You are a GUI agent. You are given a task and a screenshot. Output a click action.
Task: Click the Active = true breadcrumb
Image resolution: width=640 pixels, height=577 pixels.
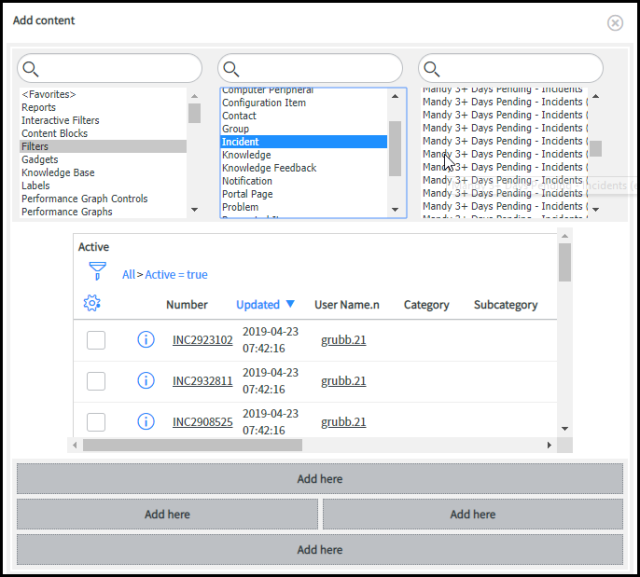click(176, 275)
